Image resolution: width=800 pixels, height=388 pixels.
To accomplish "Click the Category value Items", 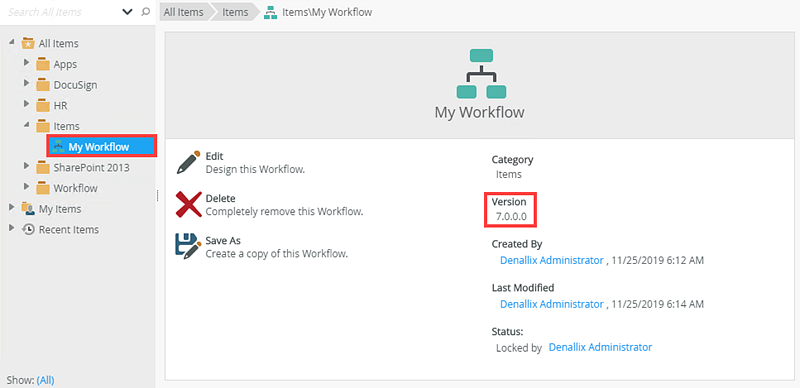I will coord(509,174).
